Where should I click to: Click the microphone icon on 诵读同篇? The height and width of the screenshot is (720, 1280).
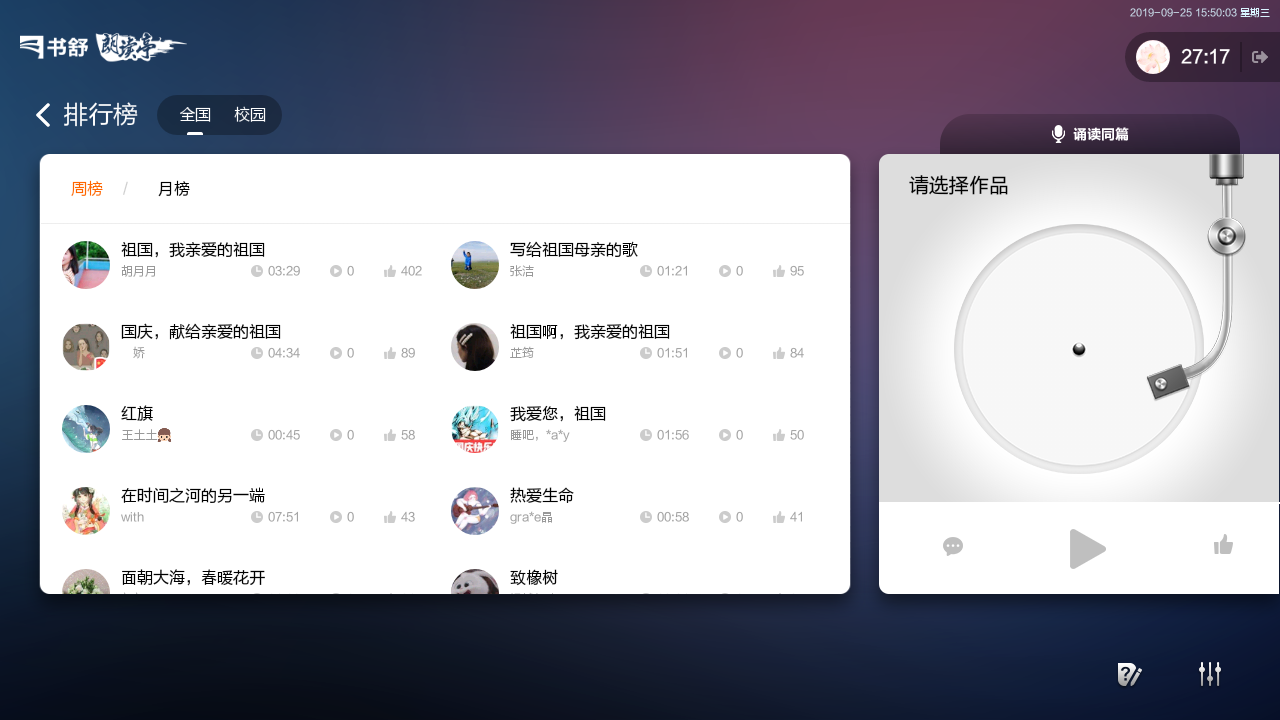pyautogui.click(x=1058, y=134)
